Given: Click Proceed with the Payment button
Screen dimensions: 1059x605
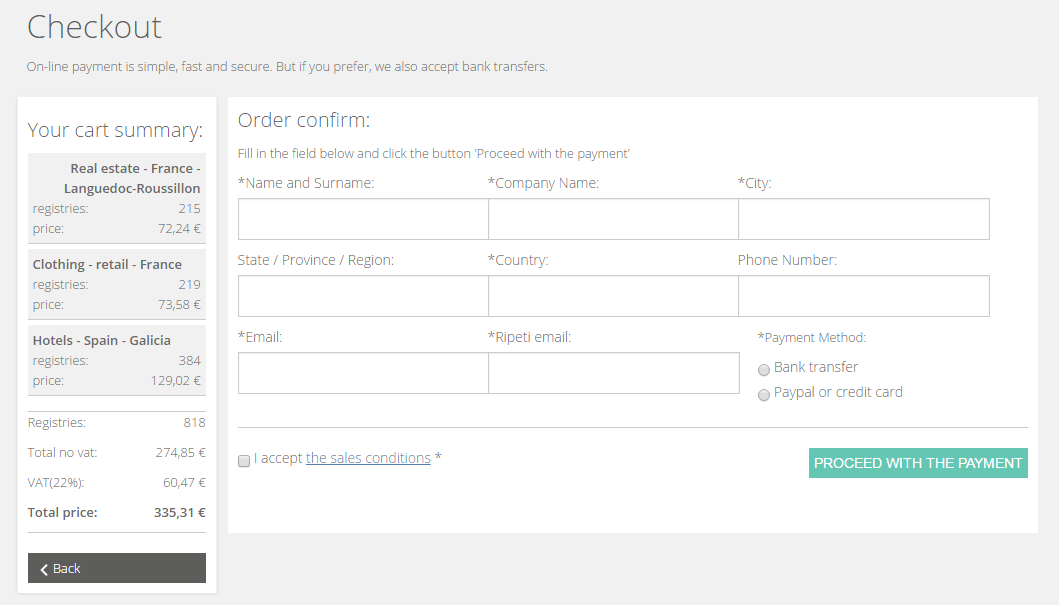Looking at the screenshot, I should (x=918, y=463).
